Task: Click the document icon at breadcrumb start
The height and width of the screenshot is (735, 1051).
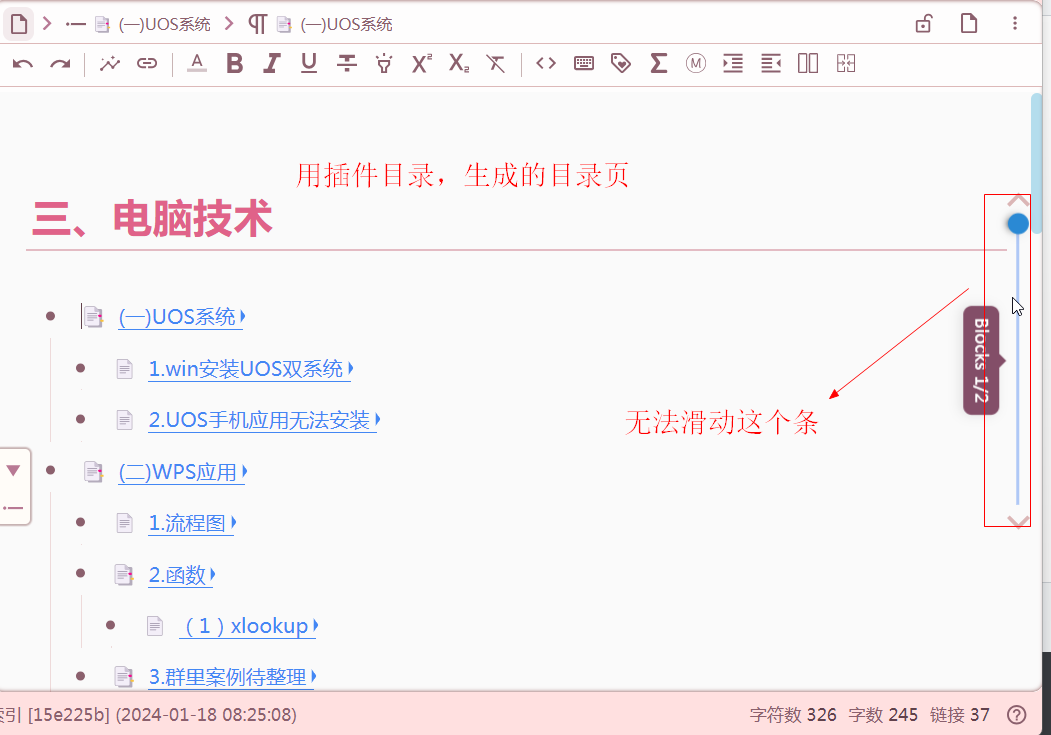Action: pos(19,24)
